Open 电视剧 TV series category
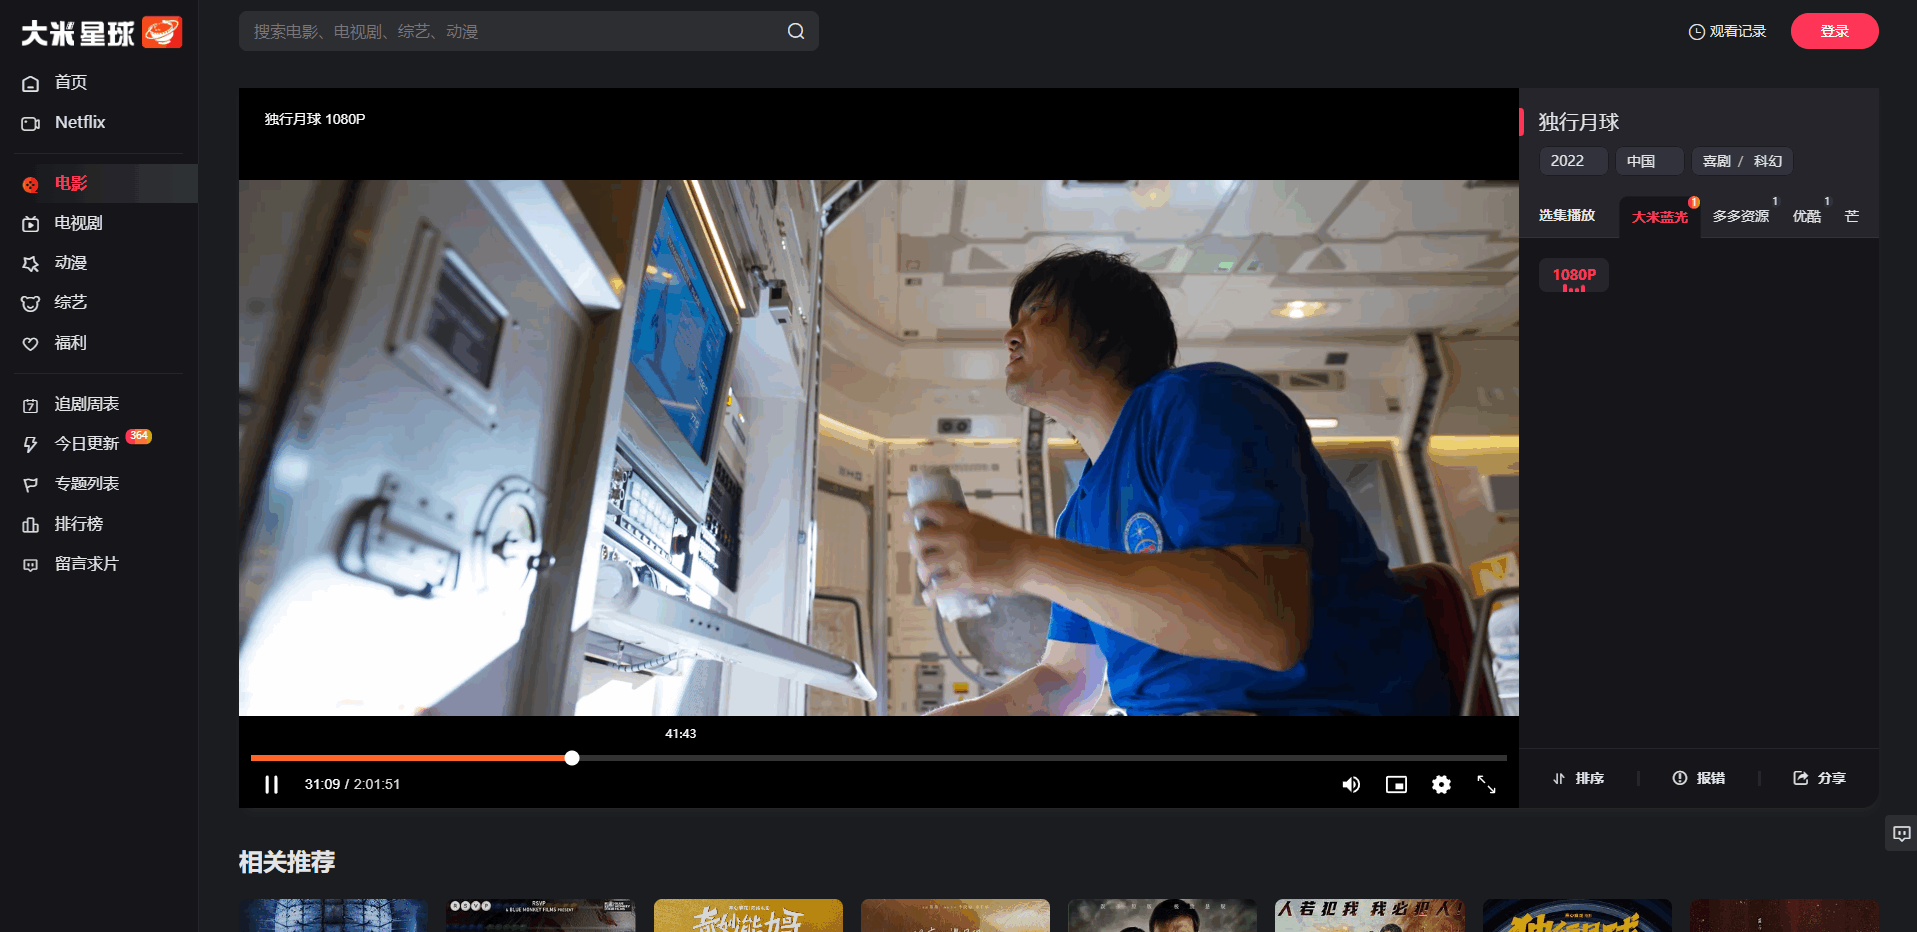Screen dimensions: 1917x932 pos(78,223)
